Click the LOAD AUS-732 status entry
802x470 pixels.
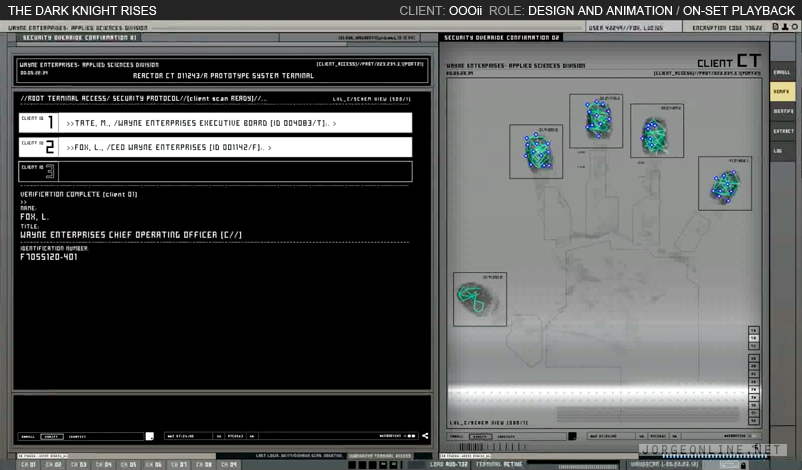tap(450, 464)
